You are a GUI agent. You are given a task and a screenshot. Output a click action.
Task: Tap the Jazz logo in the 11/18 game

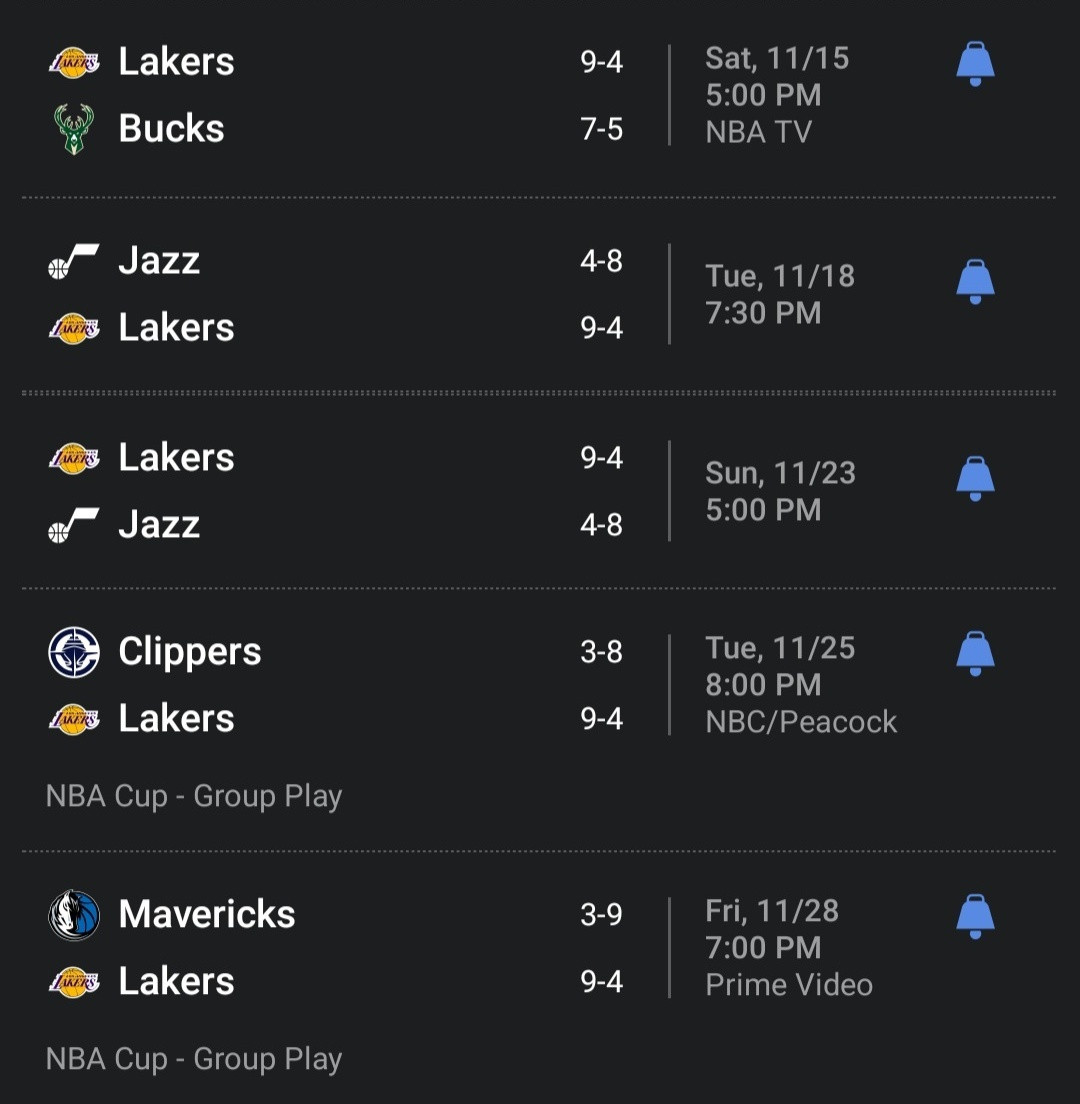point(74,262)
